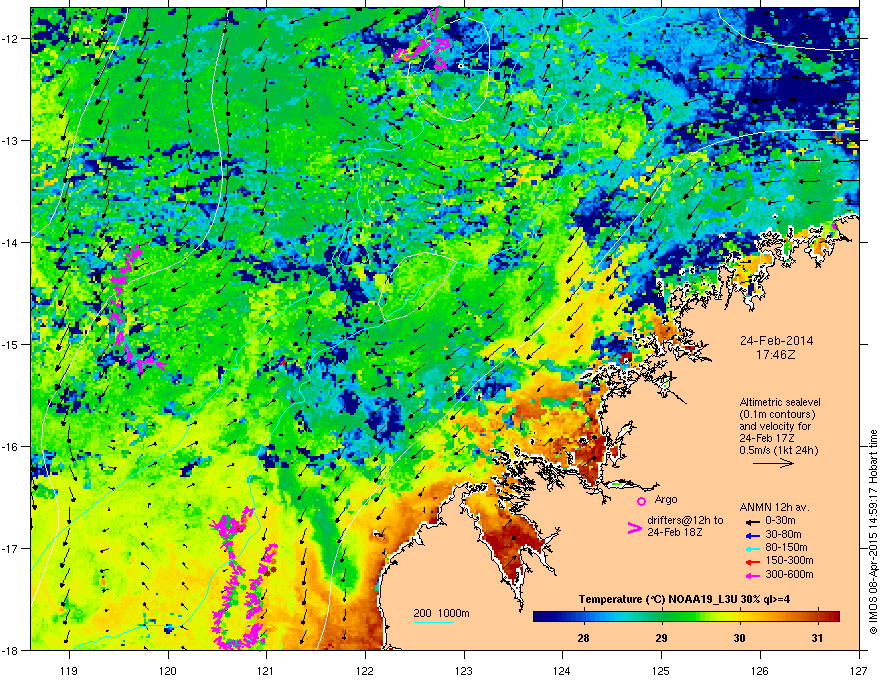Click the colorbar tick label 28
The height and width of the screenshot is (680, 880).
click(584, 638)
